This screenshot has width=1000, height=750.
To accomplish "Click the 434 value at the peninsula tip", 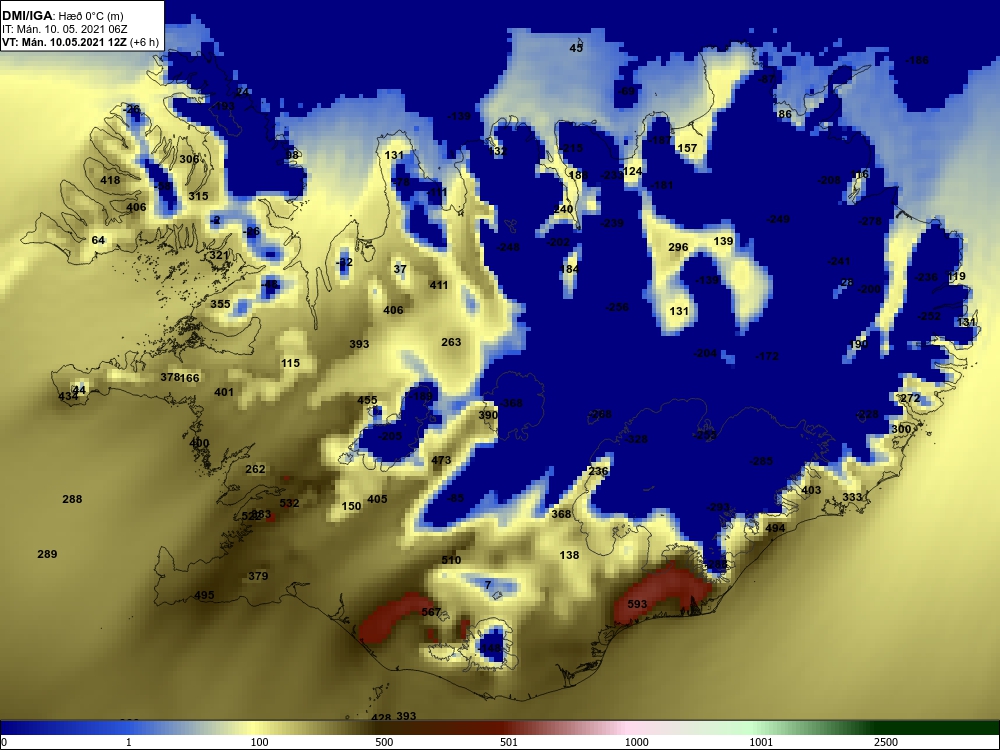I will (68, 396).
